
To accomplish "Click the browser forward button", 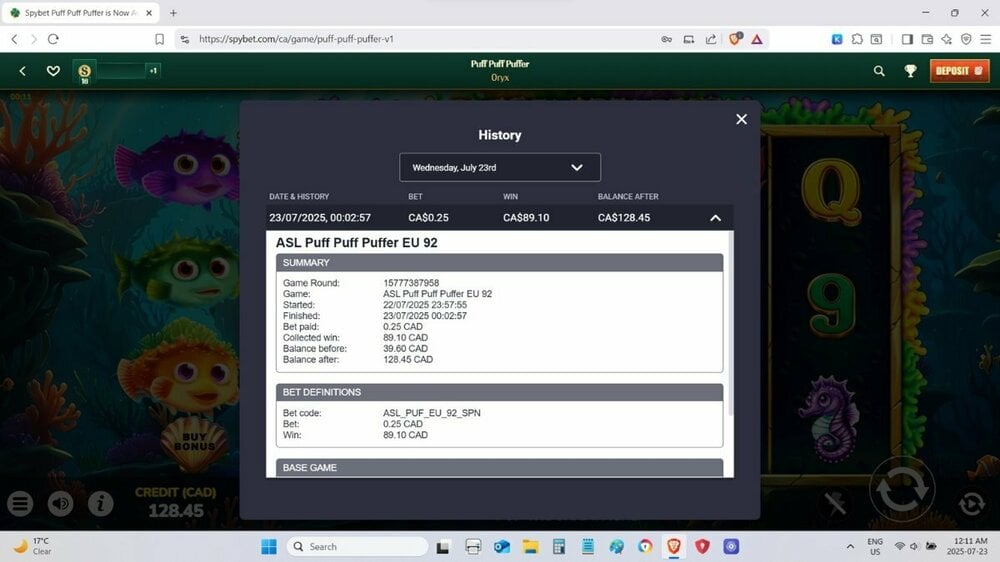I will (x=34, y=39).
